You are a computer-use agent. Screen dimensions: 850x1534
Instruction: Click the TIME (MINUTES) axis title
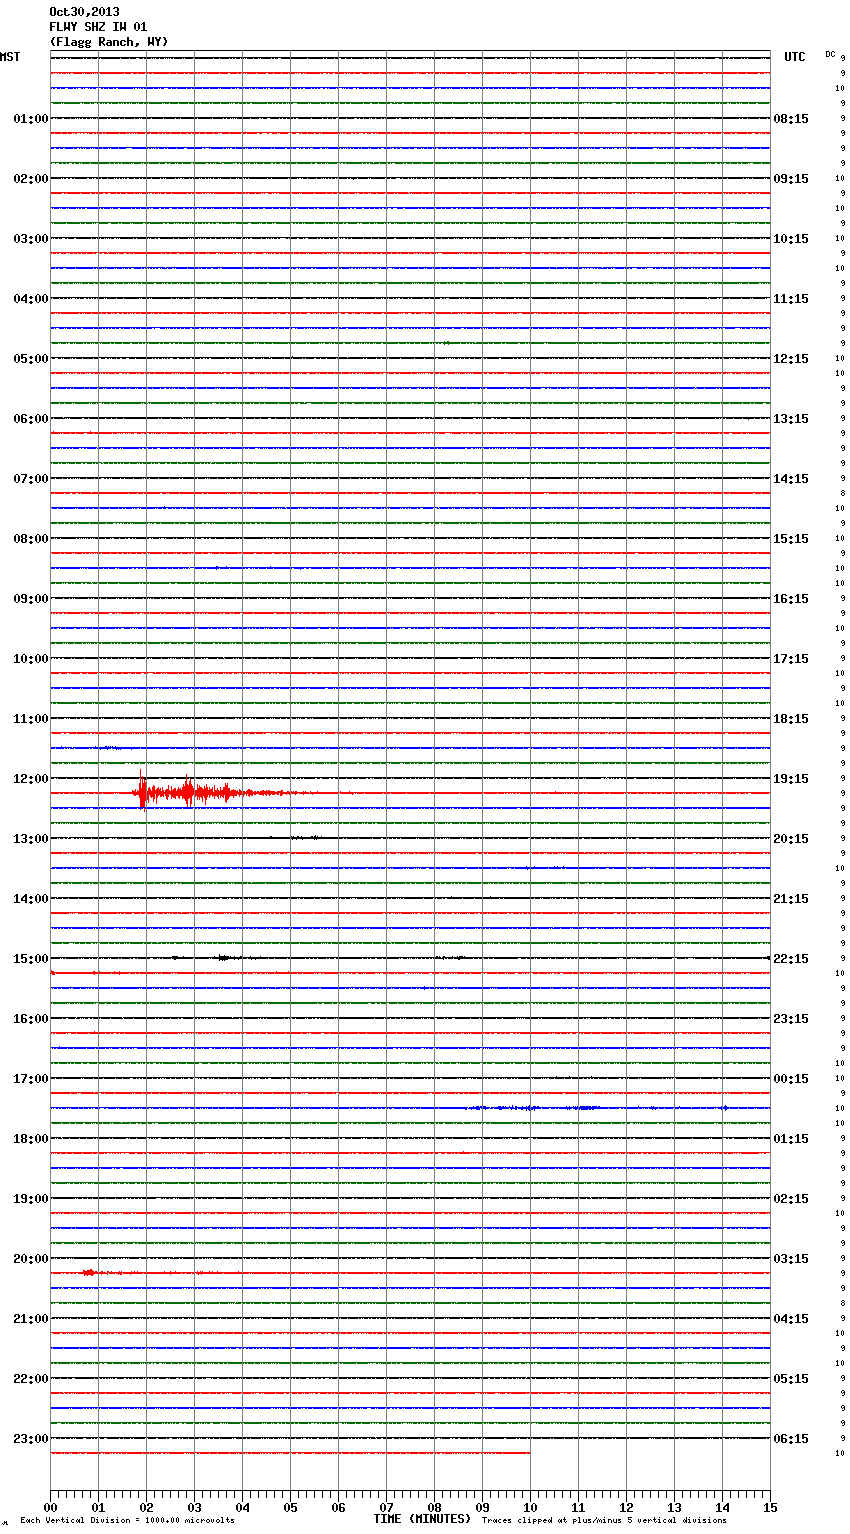422,1518
